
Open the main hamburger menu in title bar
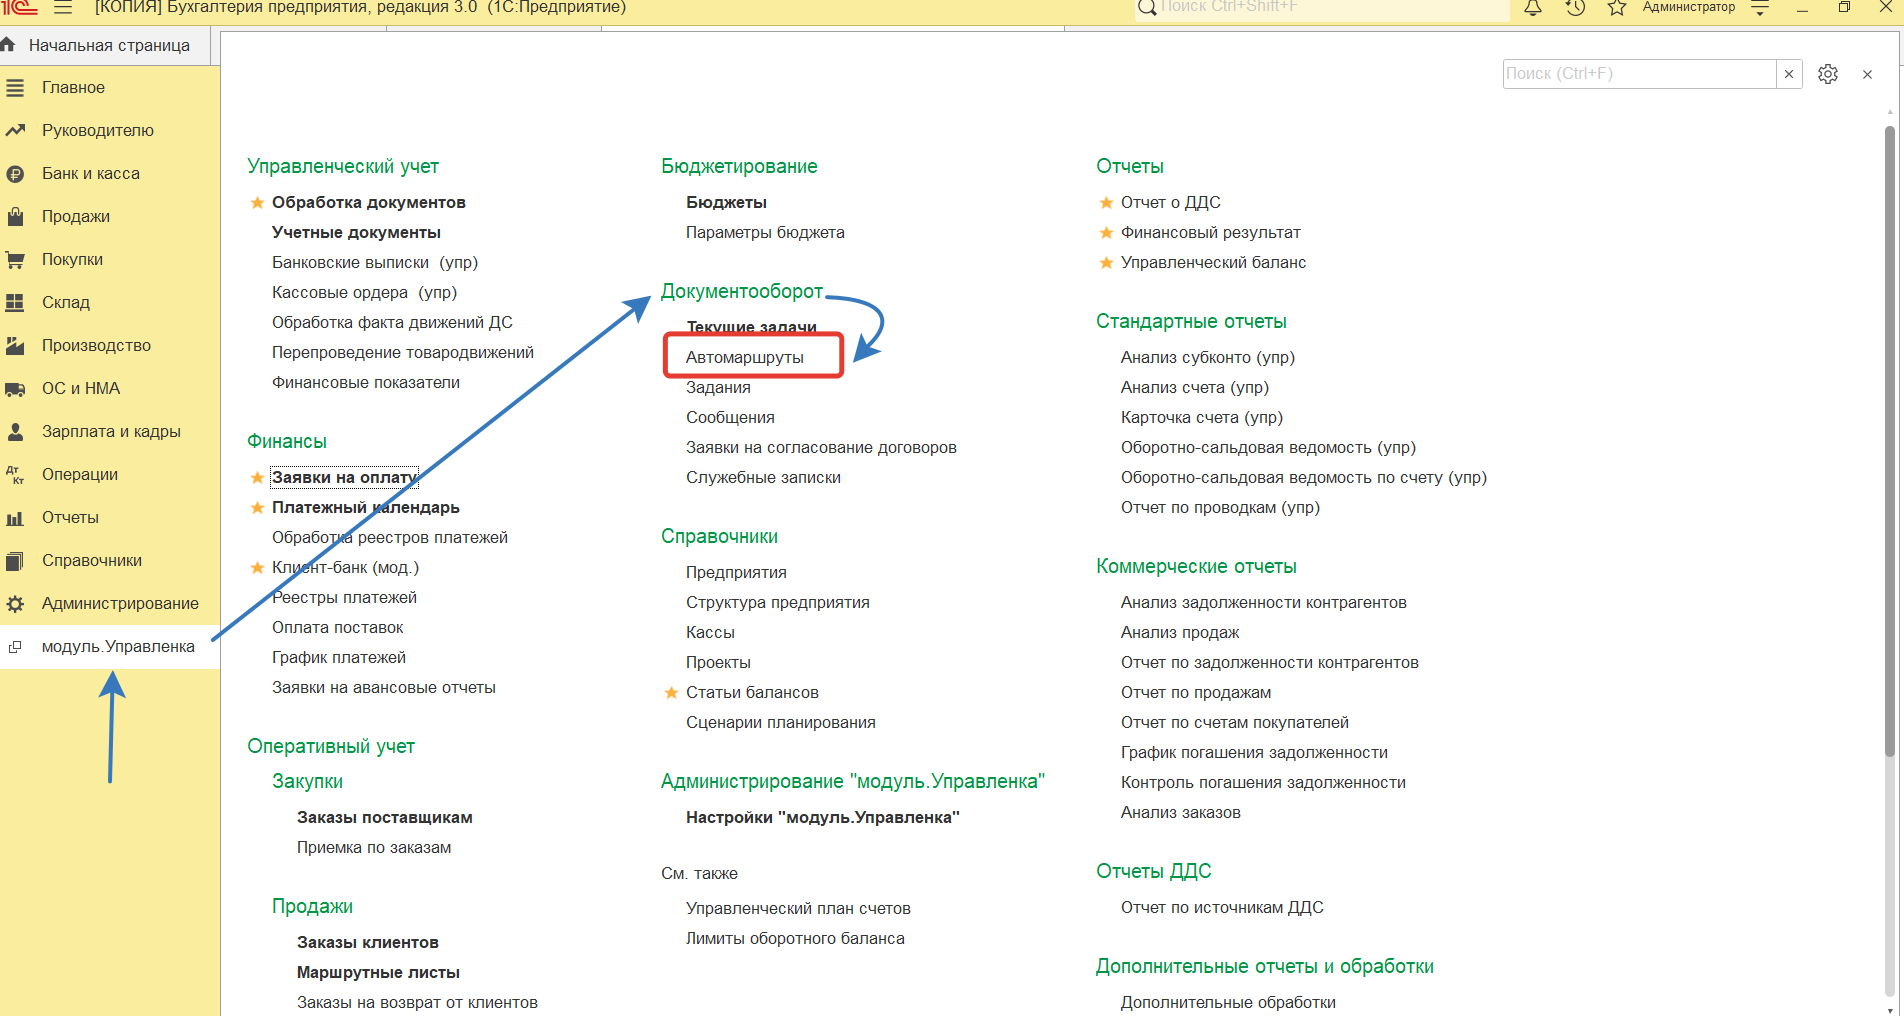pyautogui.click(x=63, y=7)
